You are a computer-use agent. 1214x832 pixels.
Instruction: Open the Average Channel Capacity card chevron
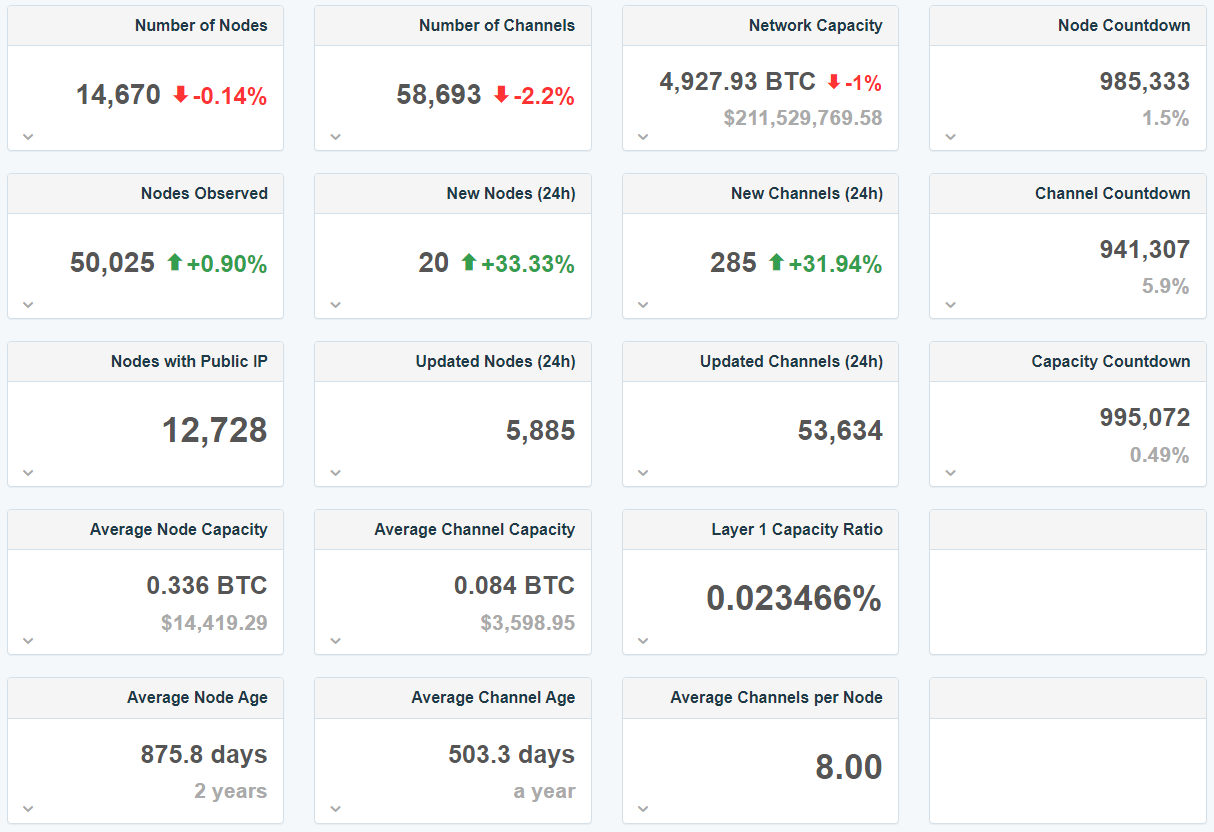tap(335, 641)
